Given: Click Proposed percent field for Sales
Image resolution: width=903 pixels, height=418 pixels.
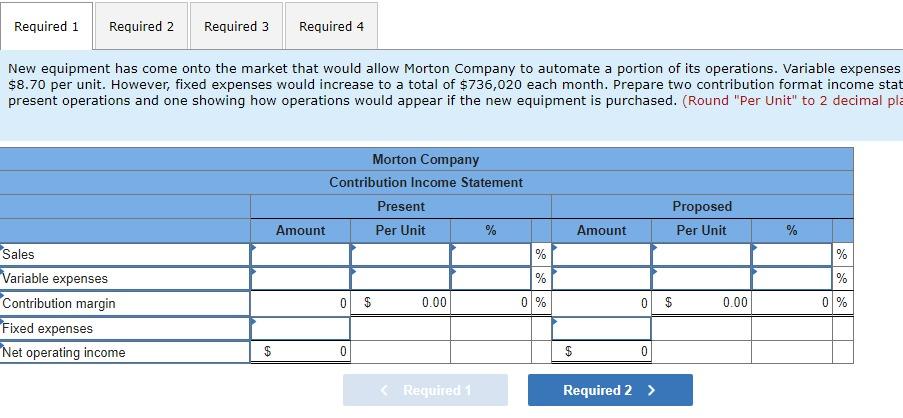Looking at the screenshot, I should coord(792,254).
